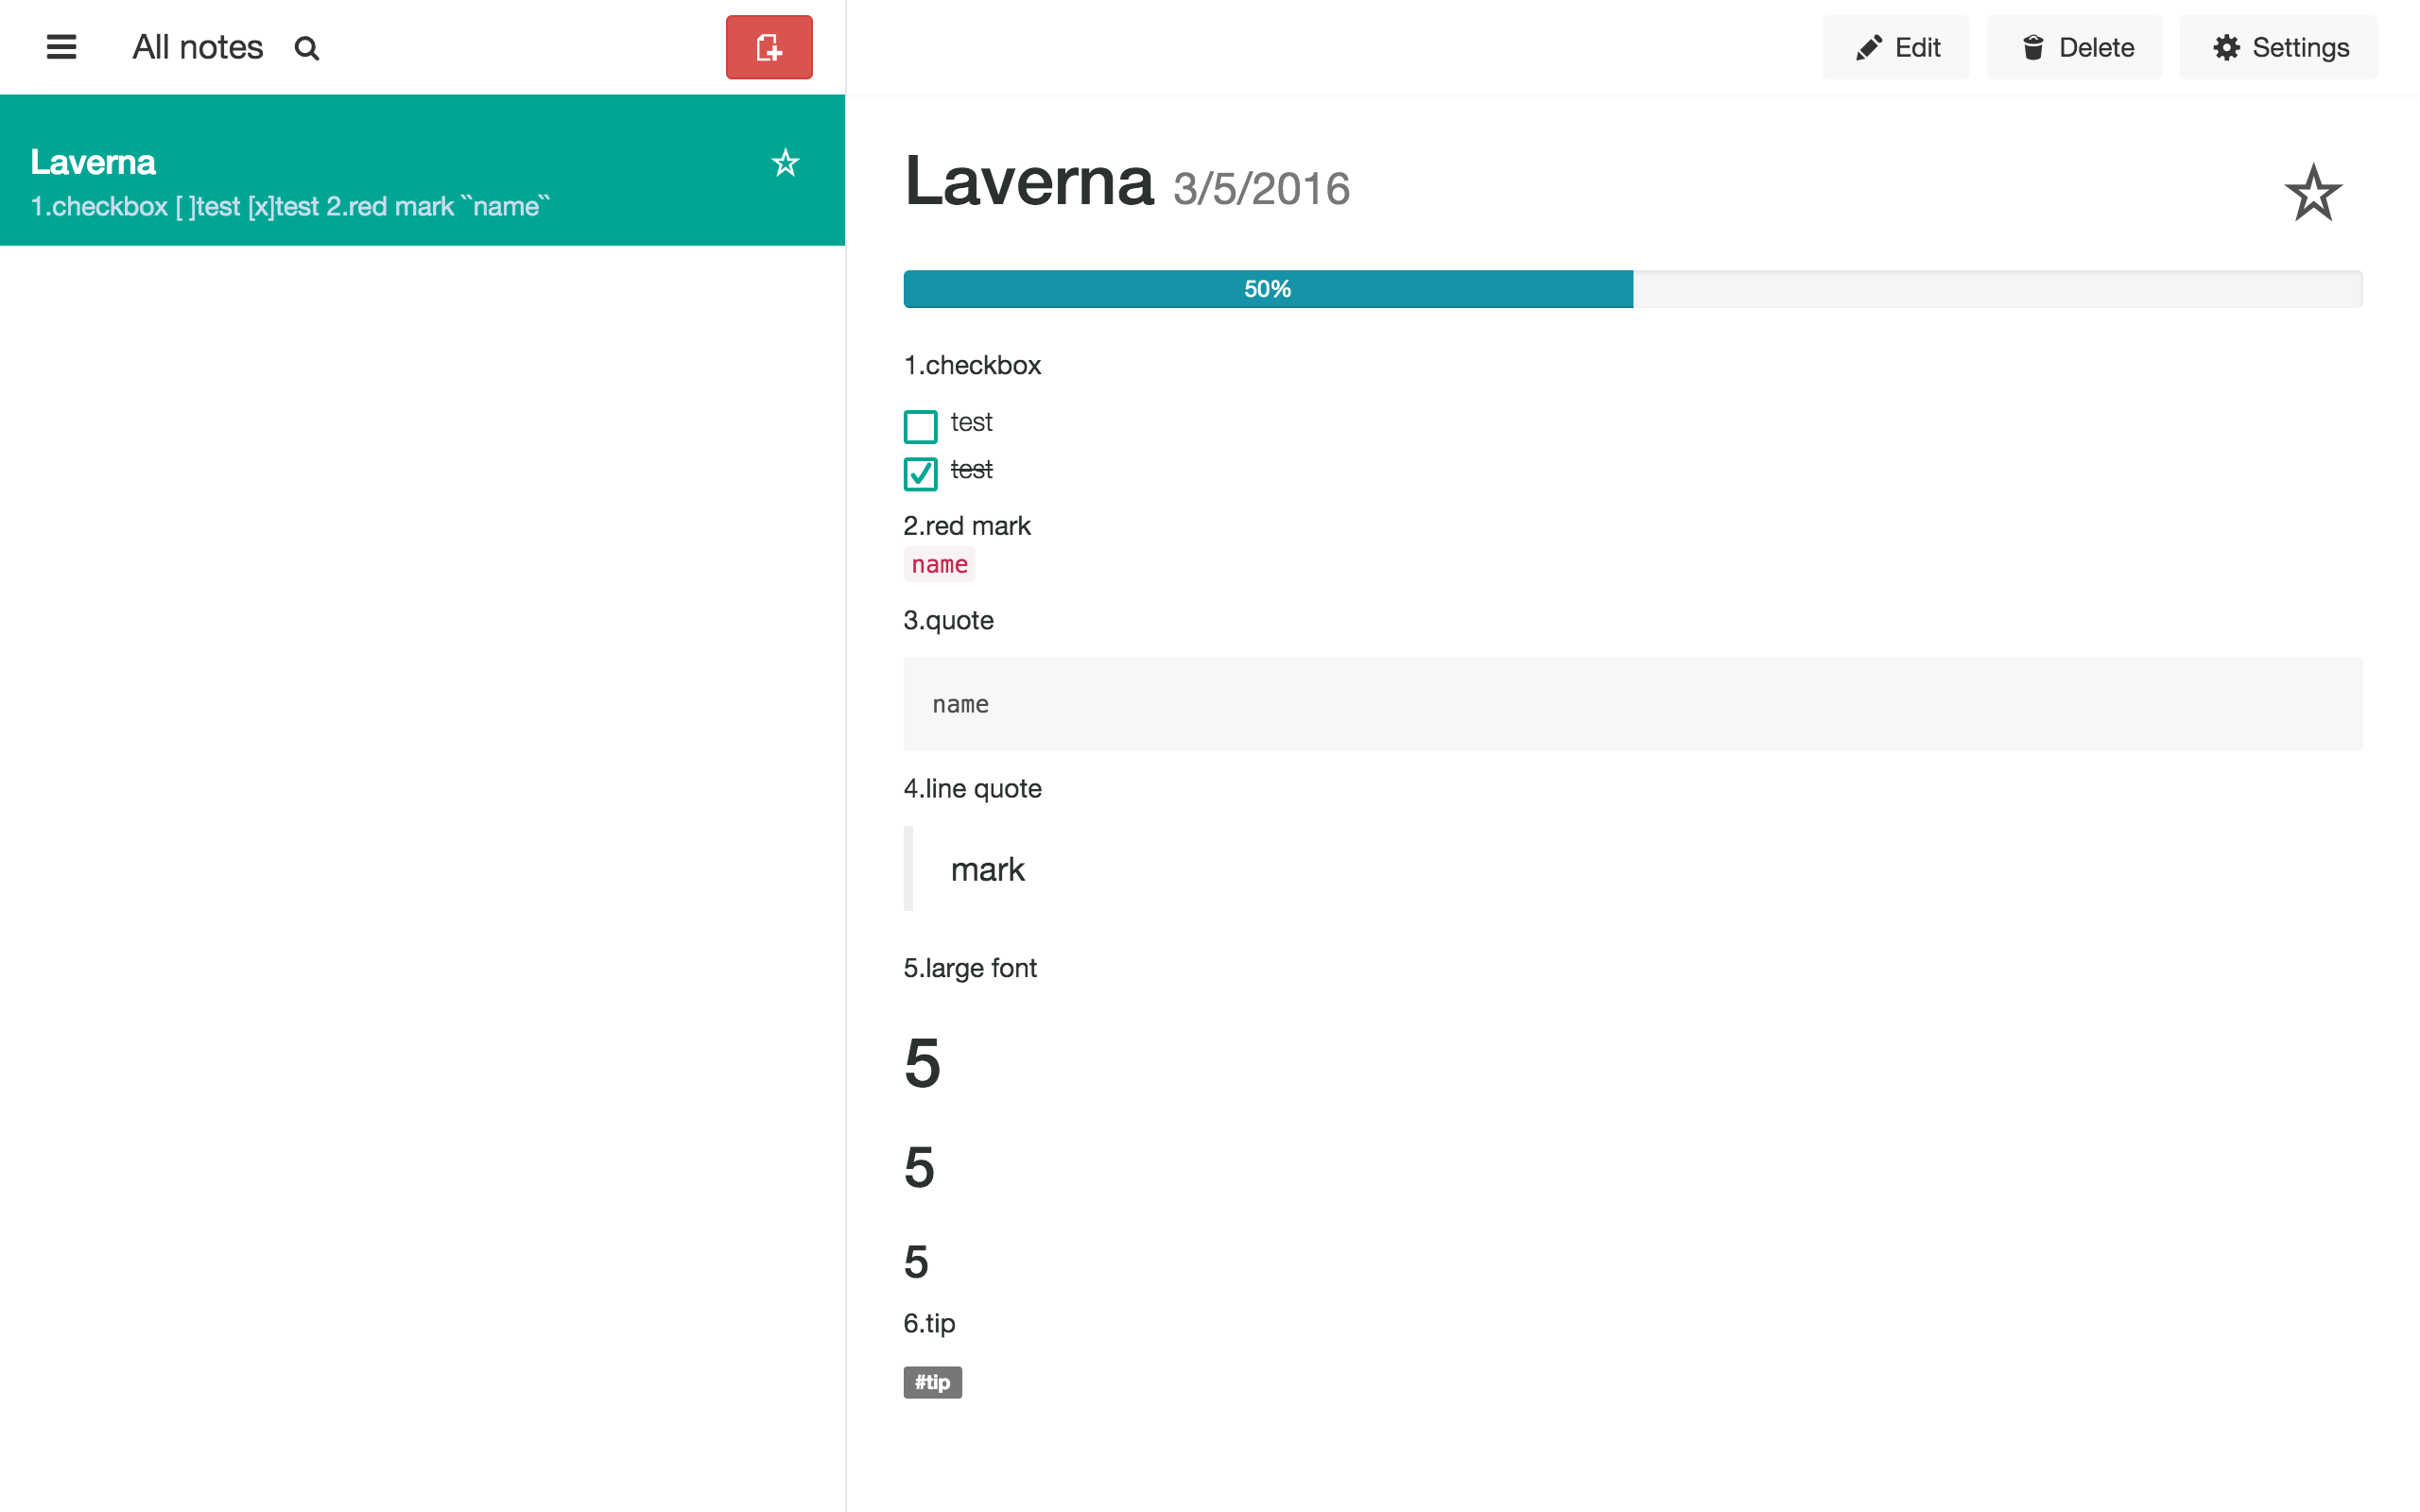Click the largest heading '5'
2420x1512 pixels.
click(922, 1062)
